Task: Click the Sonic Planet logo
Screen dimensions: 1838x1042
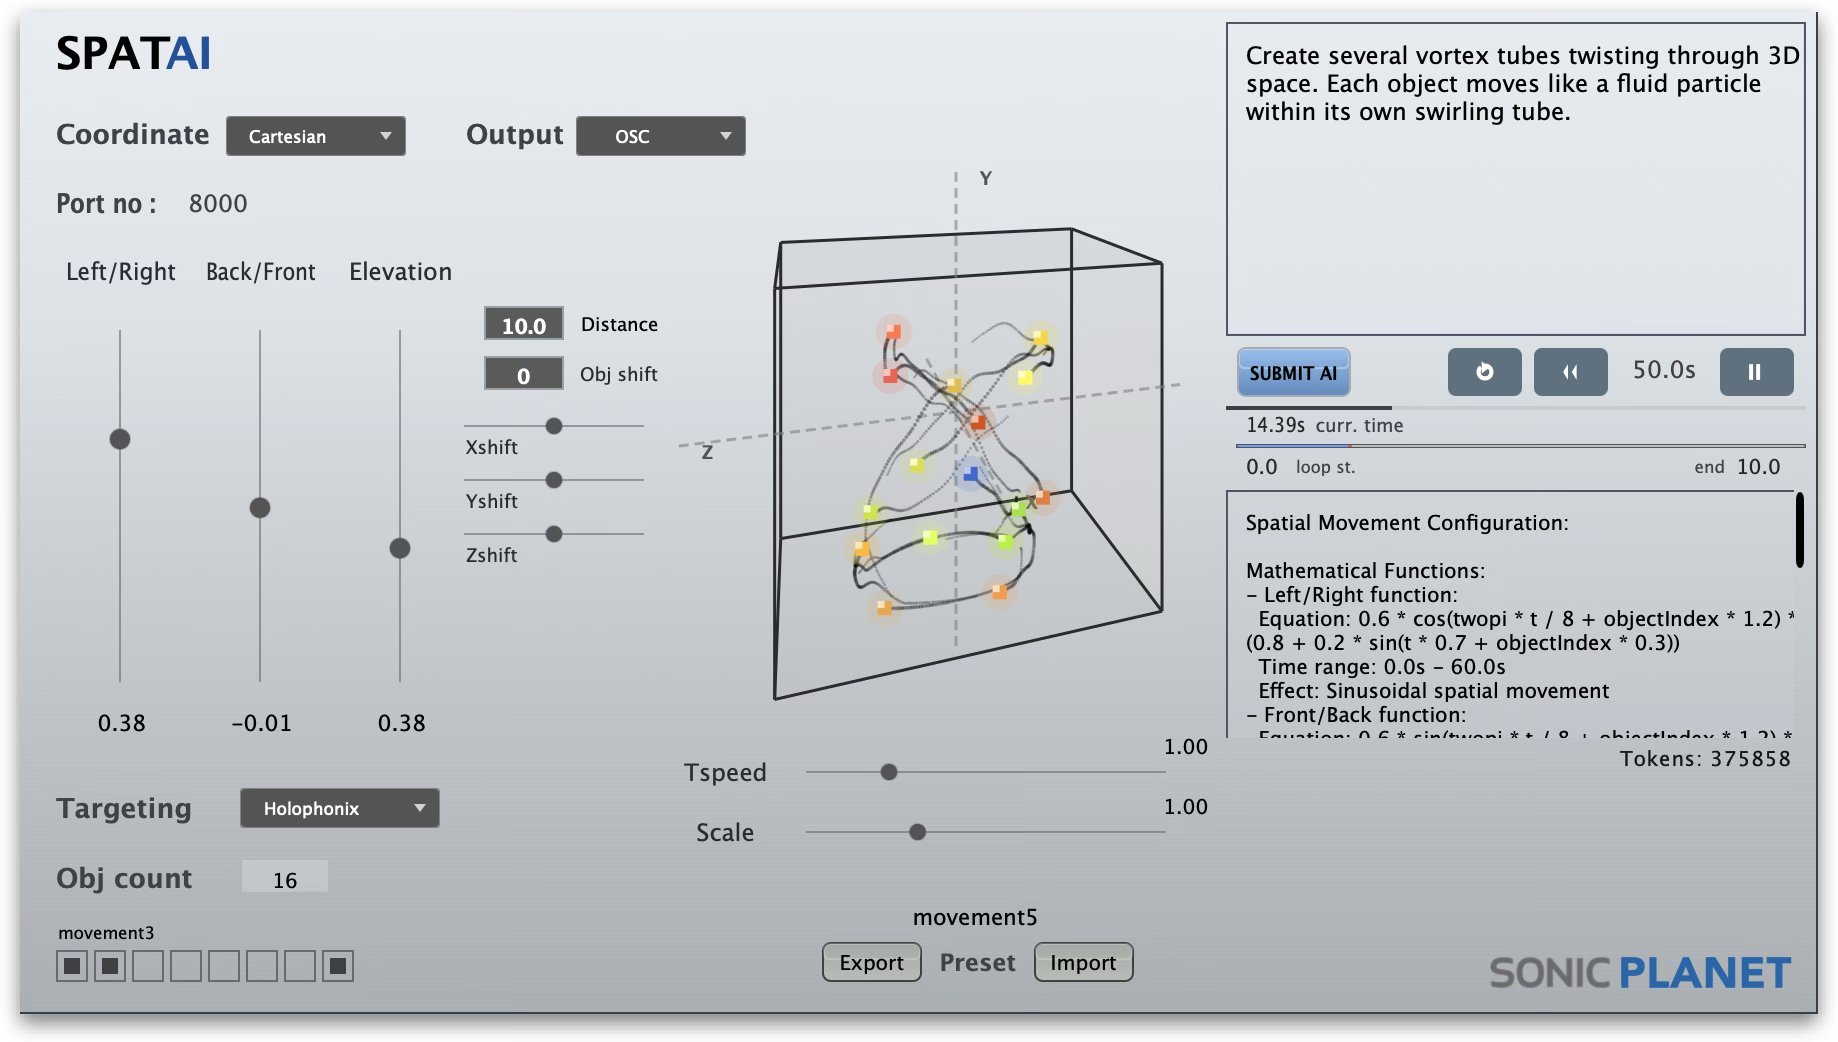Action: [x=1640, y=972]
